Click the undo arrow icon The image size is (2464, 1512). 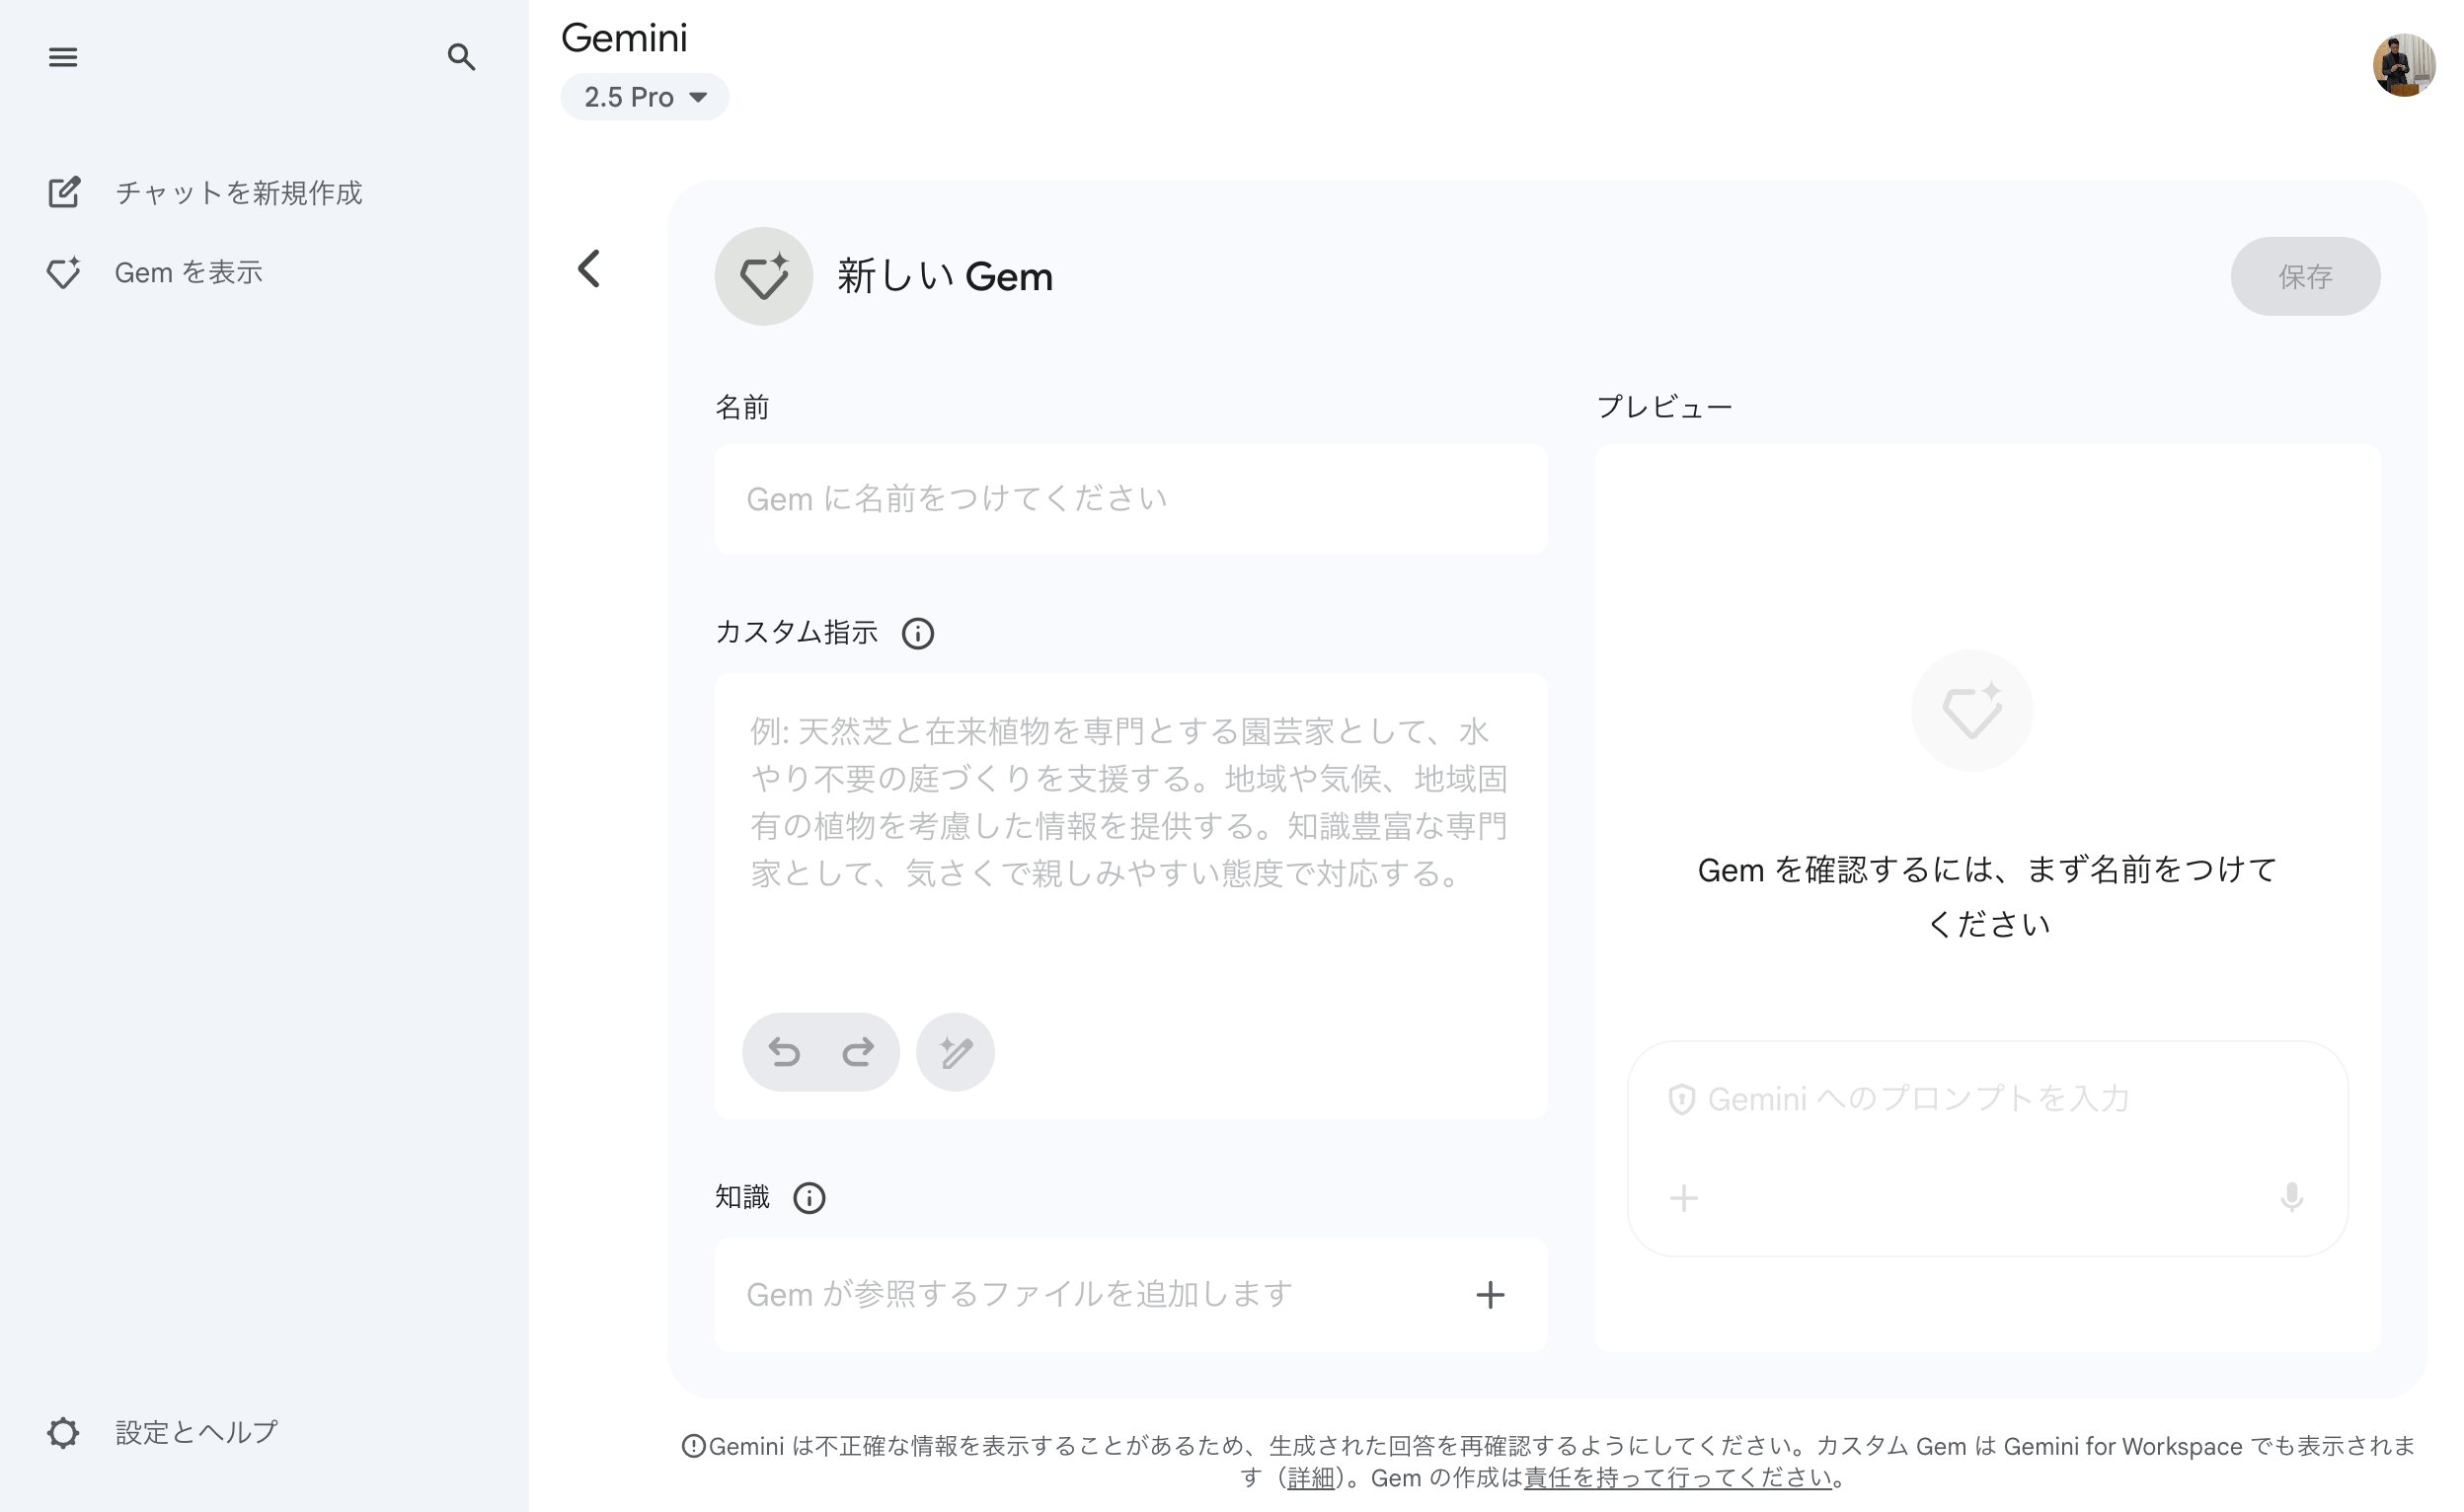(784, 1052)
